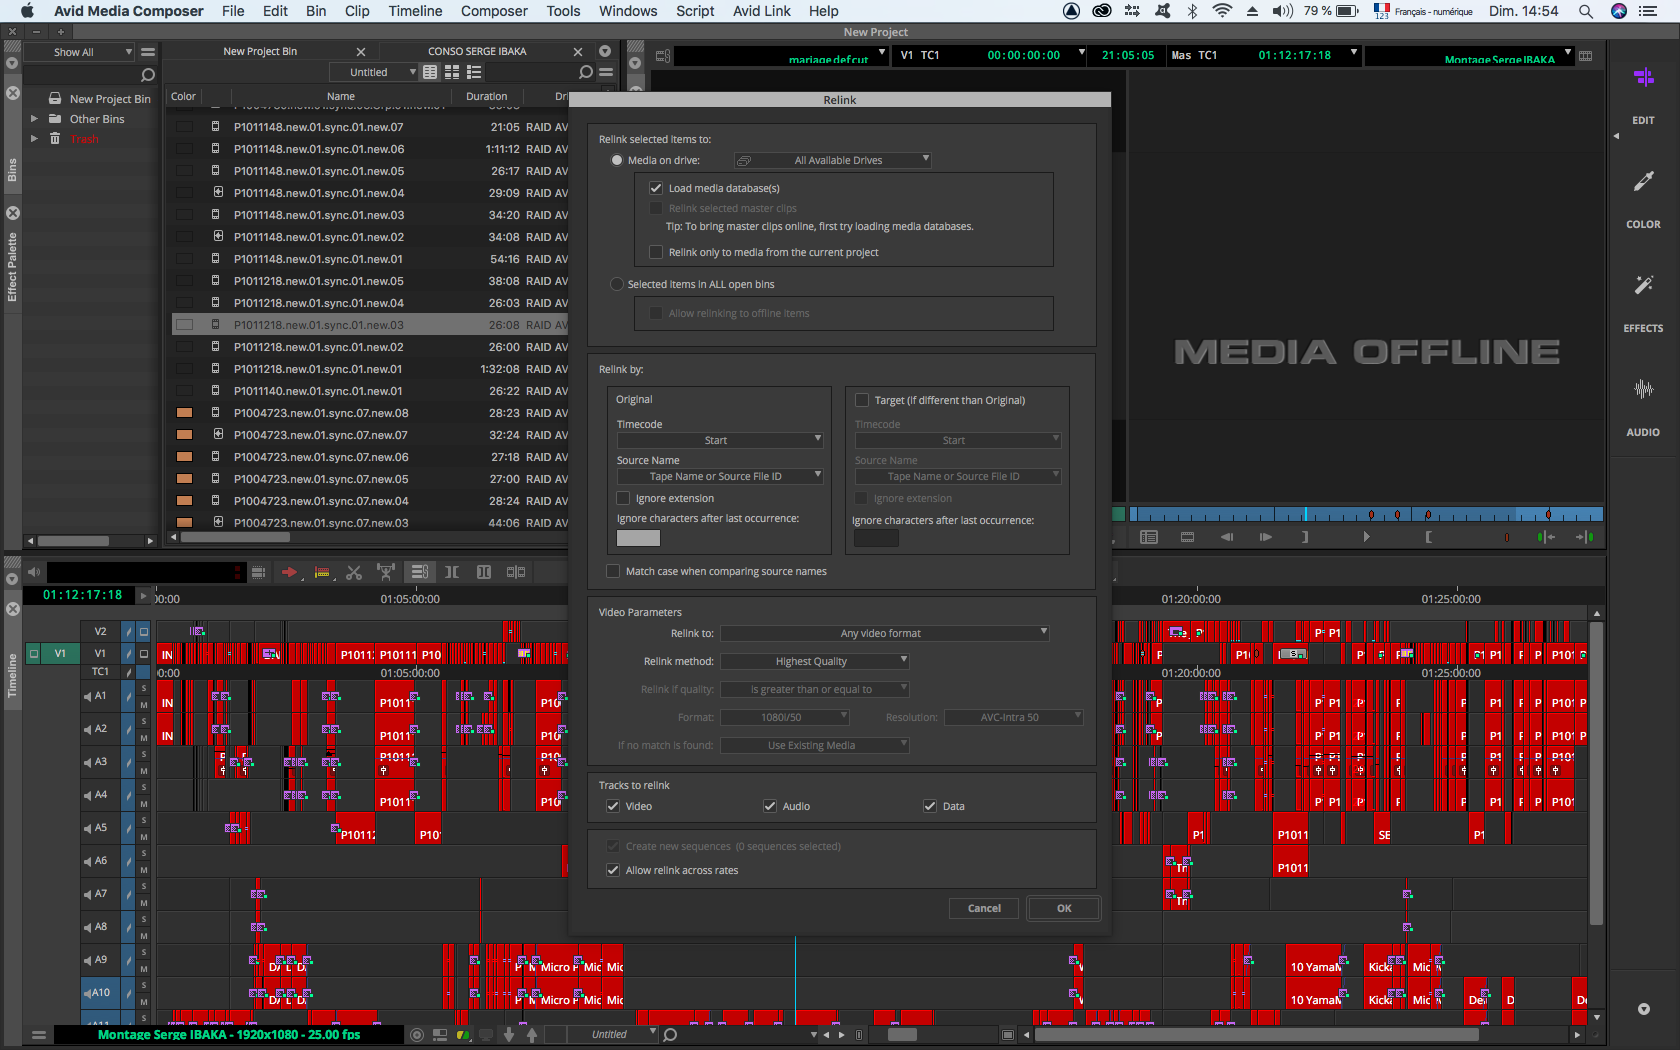Switch to the Color workspace icon

click(x=1643, y=183)
